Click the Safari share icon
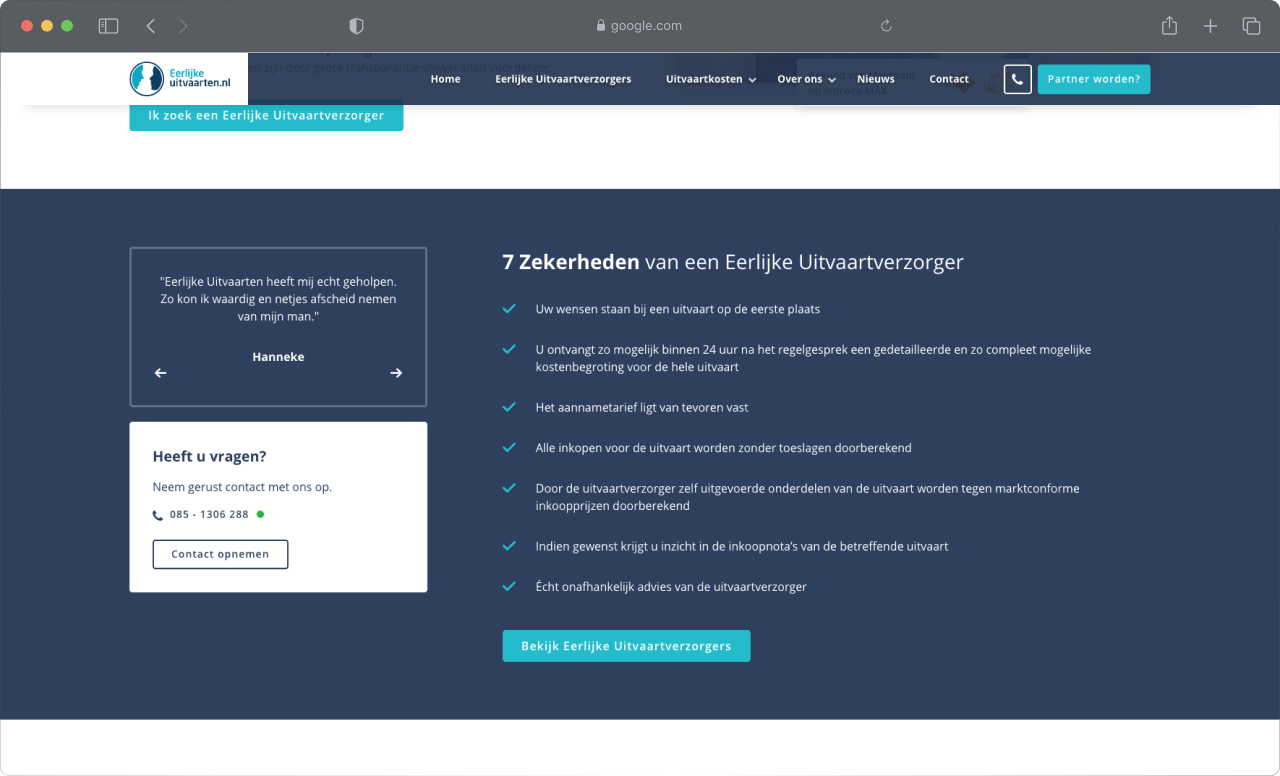Image resolution: width=1280 pixels, height=776 pixels. 1169,26
